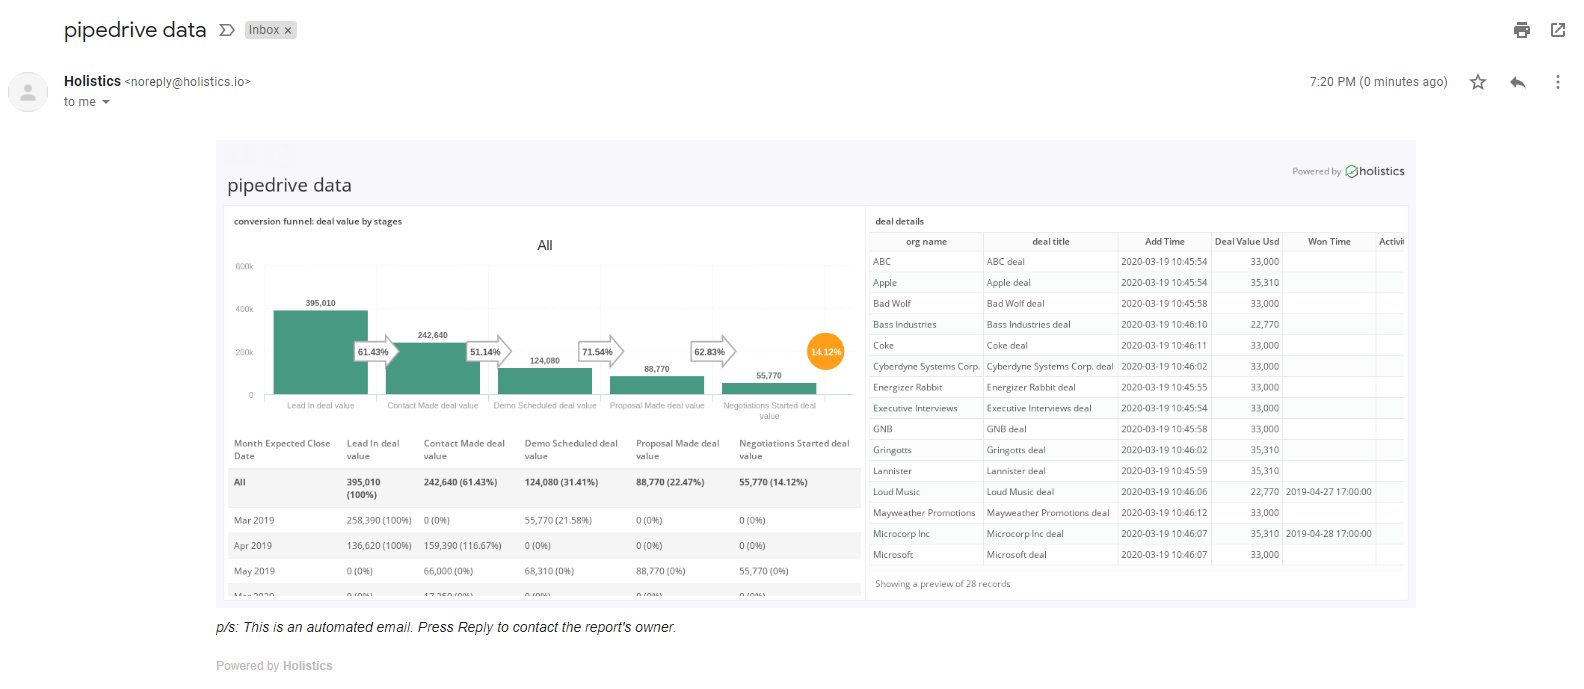Viewport: 1584px width, 689px height.
Task: Open email in new window
Action: pos(1557,30)
